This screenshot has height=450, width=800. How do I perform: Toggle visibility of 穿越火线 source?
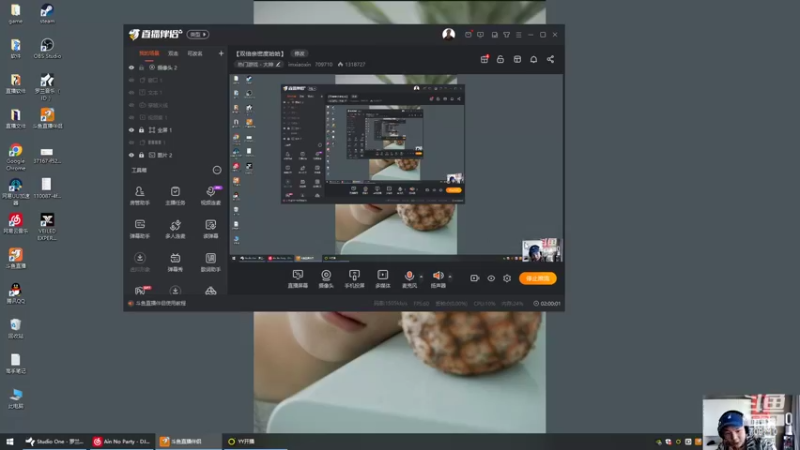131,105
